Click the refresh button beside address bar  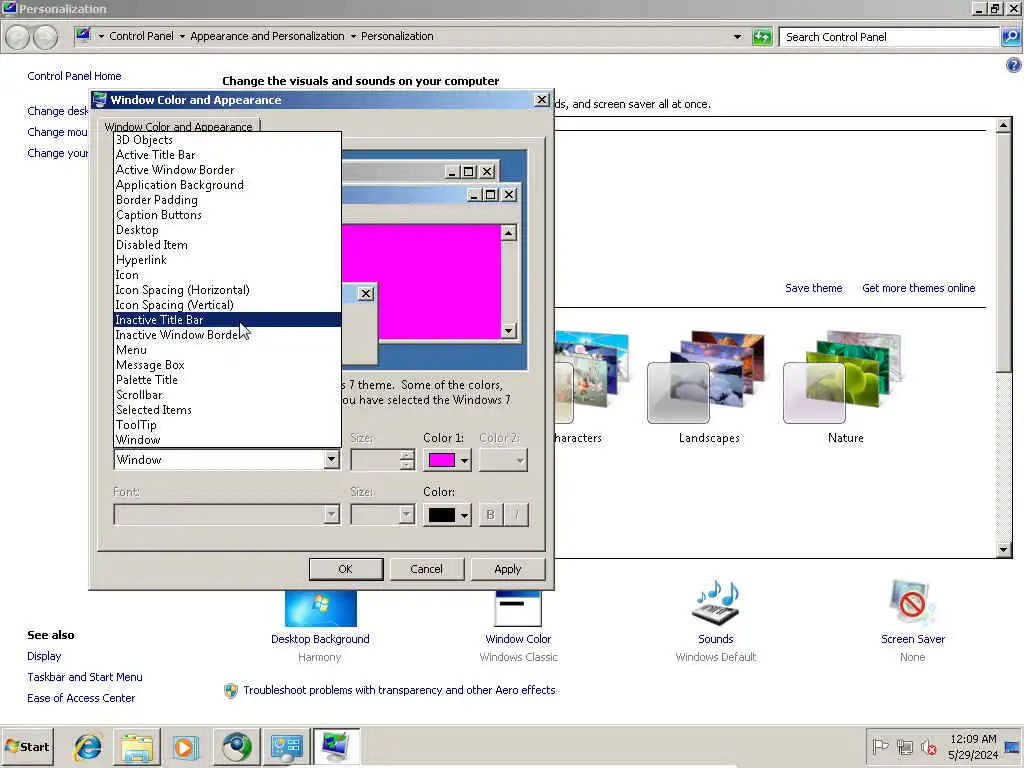(x=761, y=37)
